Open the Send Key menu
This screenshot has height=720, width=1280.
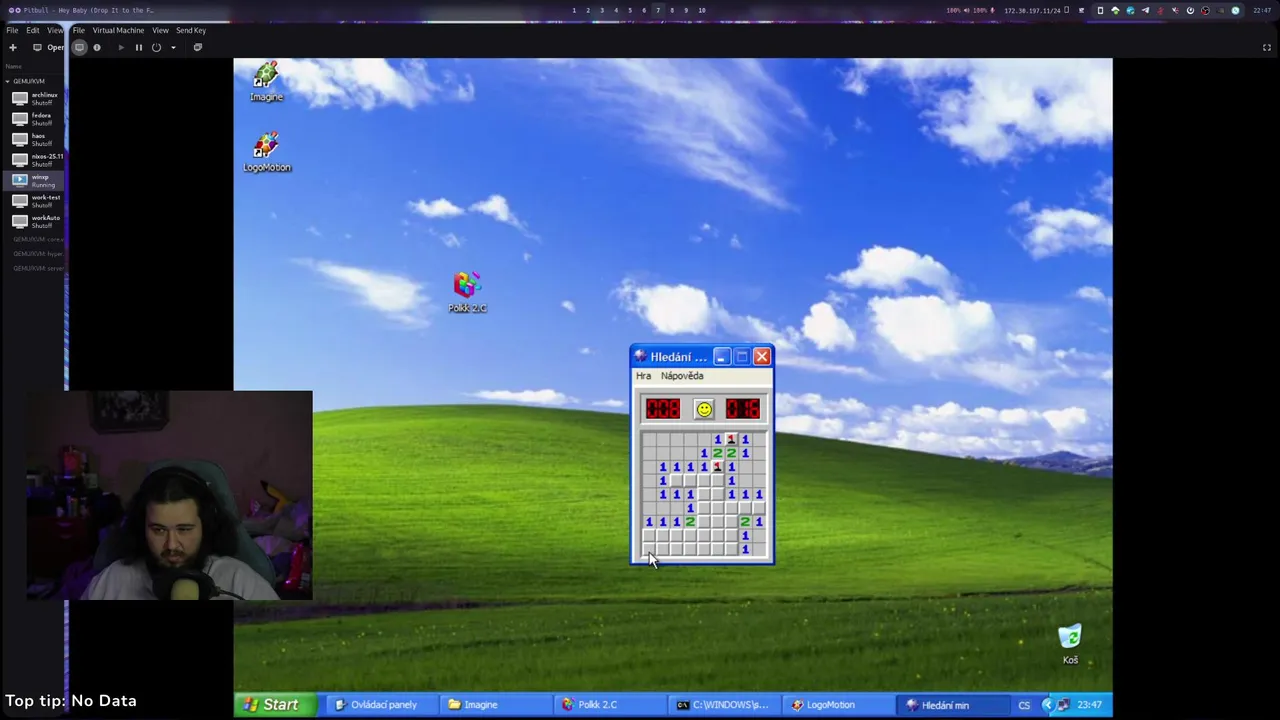(x=191, y=30)
